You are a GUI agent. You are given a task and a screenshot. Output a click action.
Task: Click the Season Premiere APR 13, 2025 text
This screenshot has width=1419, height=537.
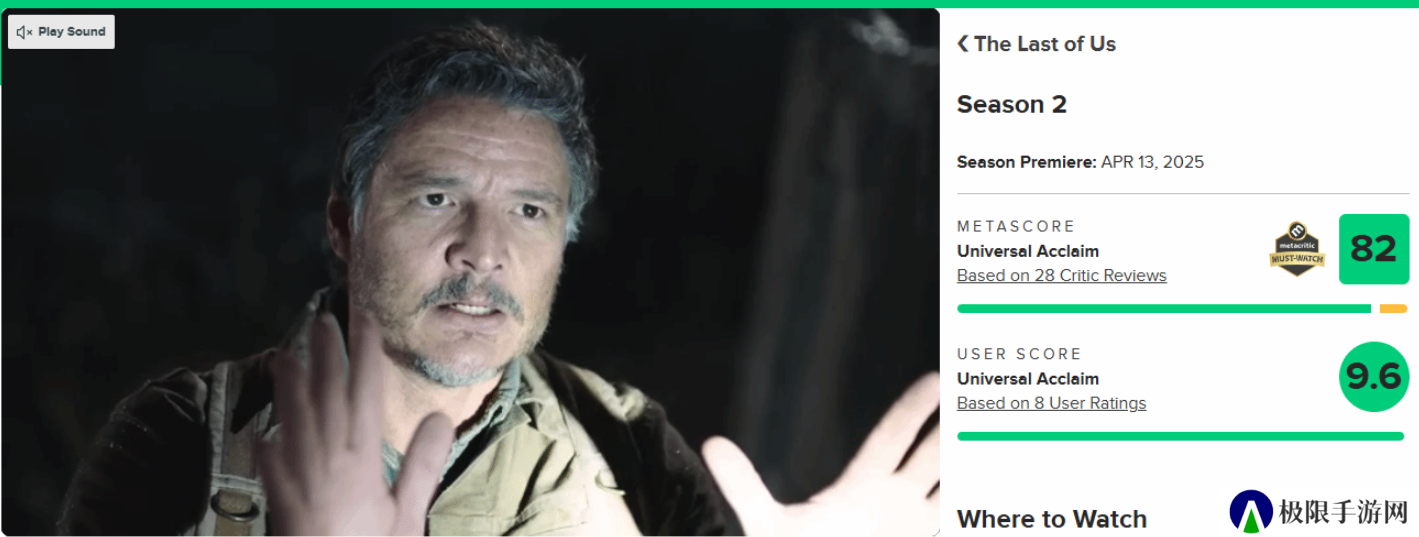tap(1080, 162)
